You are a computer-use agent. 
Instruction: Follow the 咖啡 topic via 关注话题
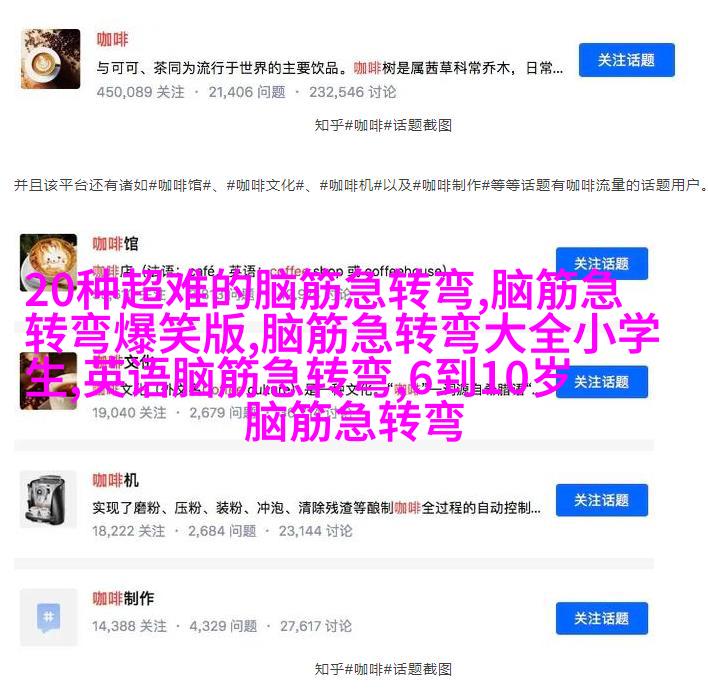click(x=627, y=60)
